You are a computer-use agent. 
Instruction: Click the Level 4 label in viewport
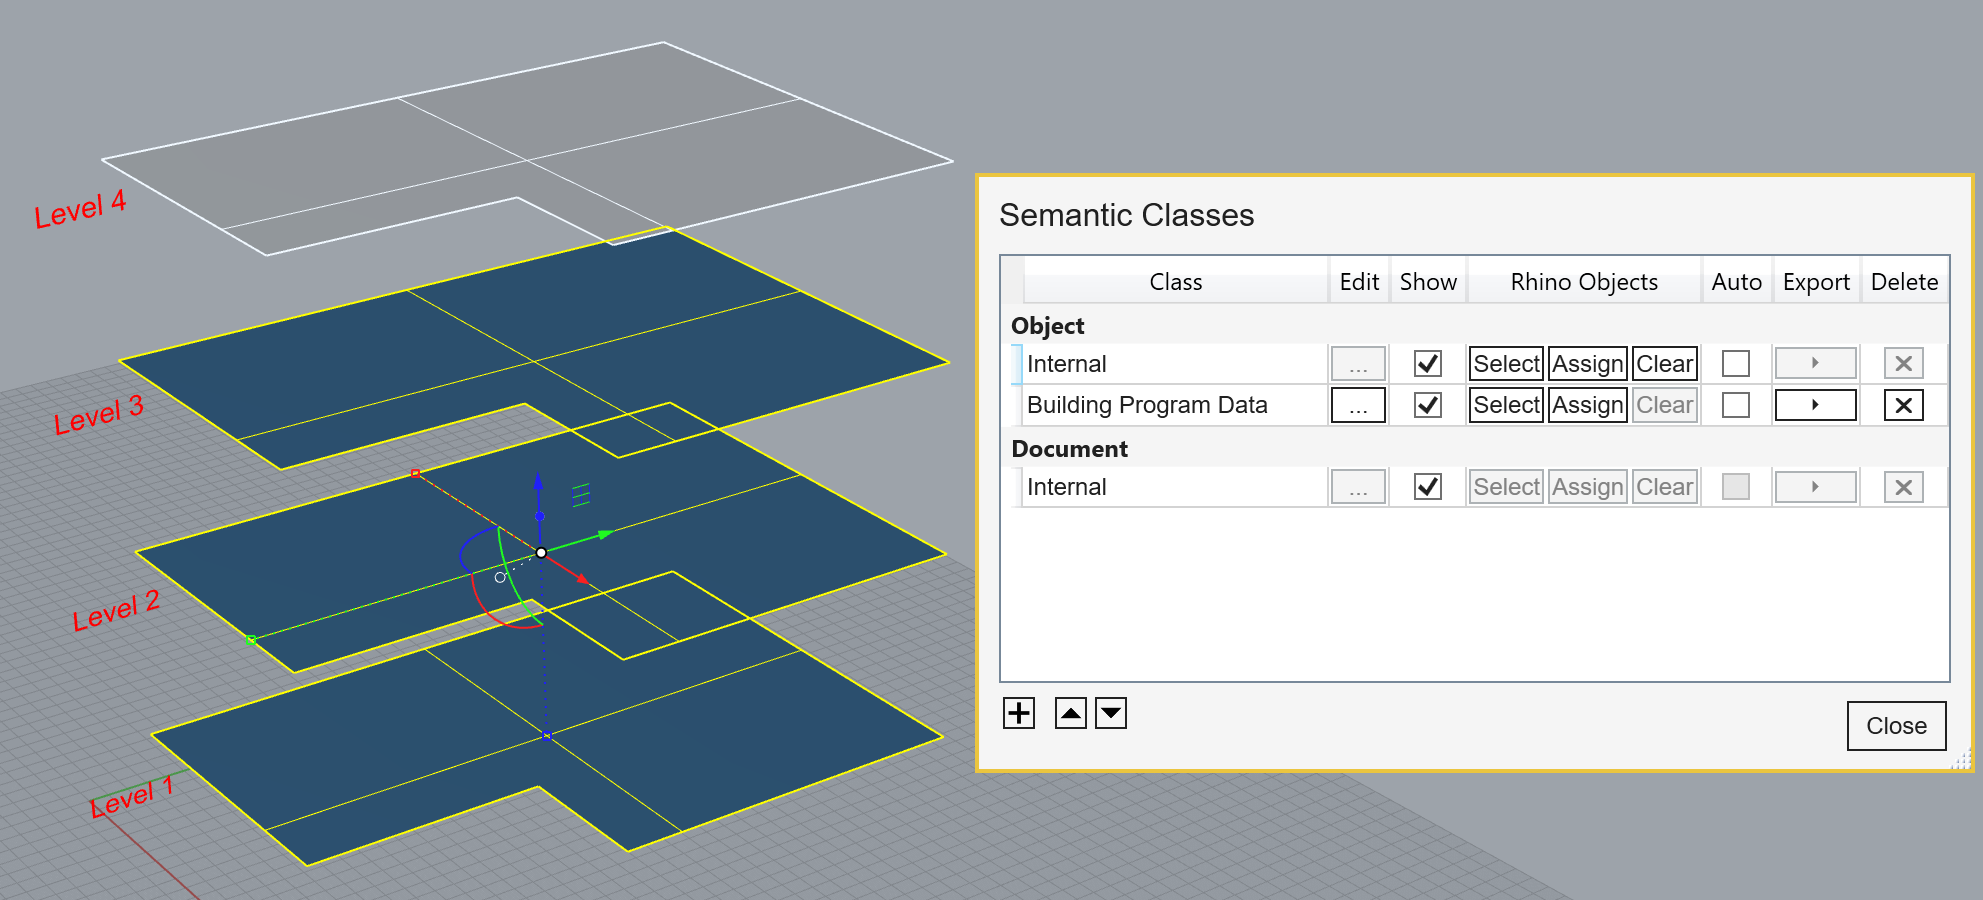80,209
